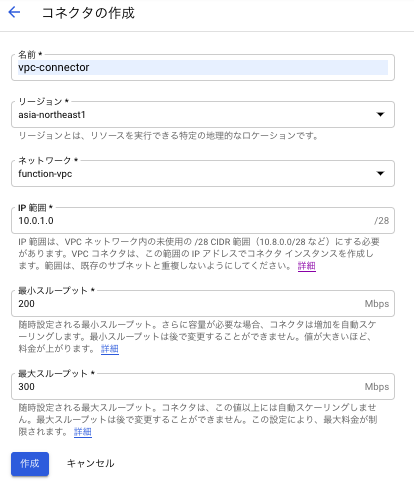Click the Mbps suffix in 最小スループット field
This screenshot has height=484, width=414.
[377, 304]
